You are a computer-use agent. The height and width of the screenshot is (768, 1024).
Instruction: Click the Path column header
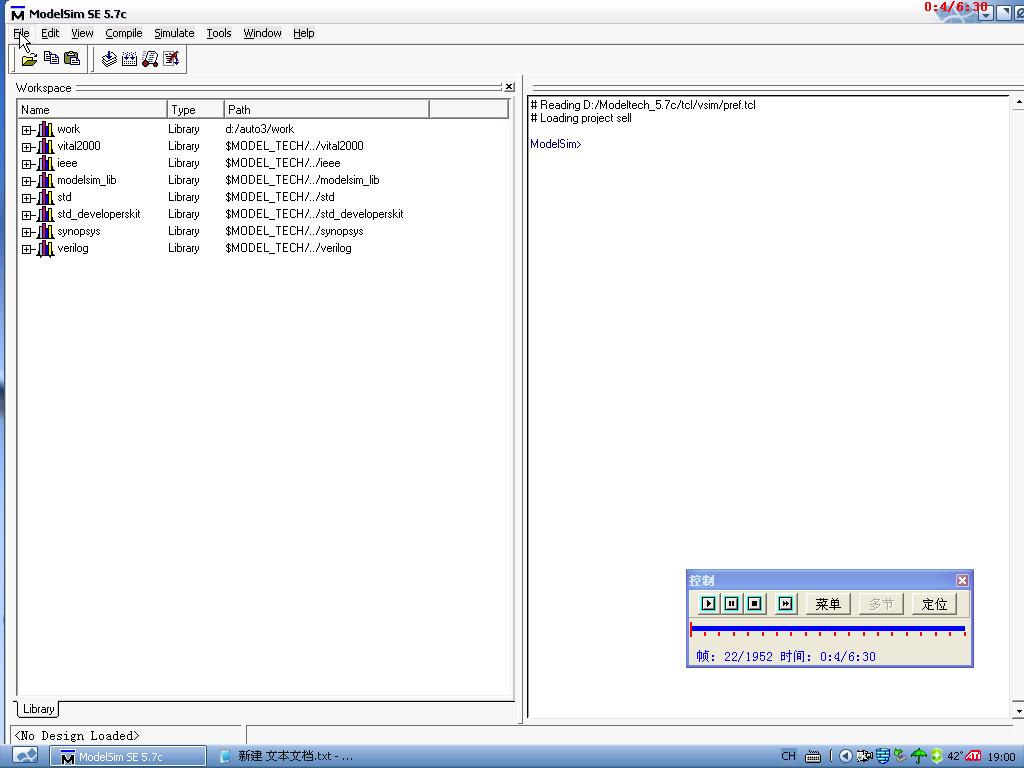pyautogui.click(x=327, y=109)
